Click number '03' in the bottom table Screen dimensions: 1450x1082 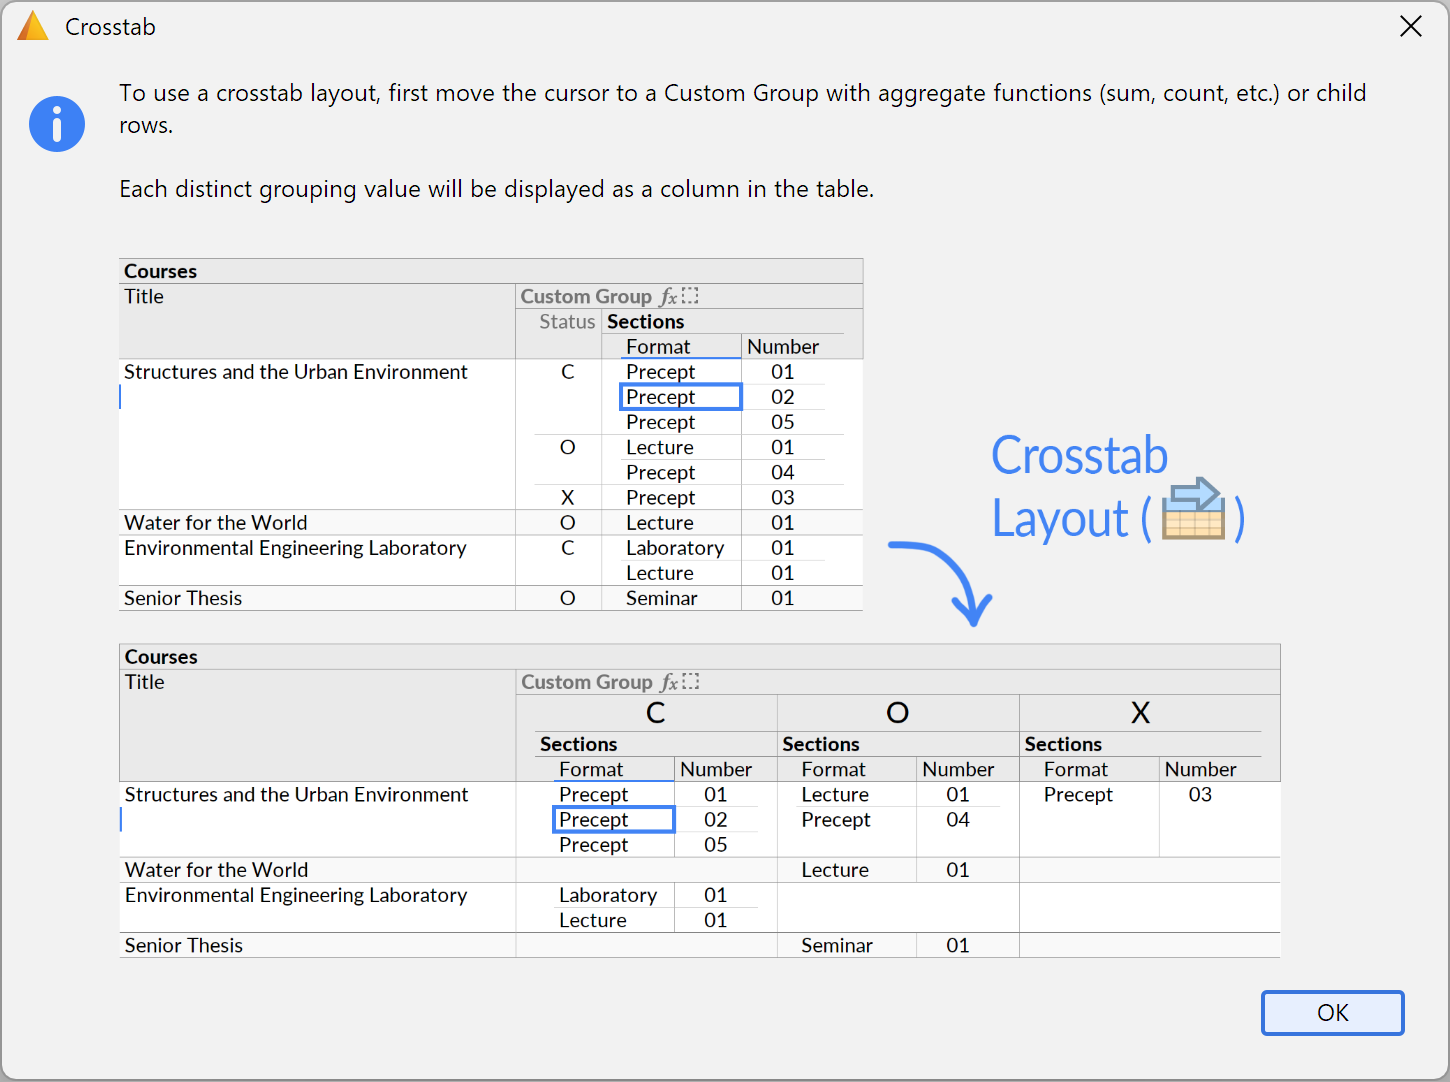(1200, 795)
